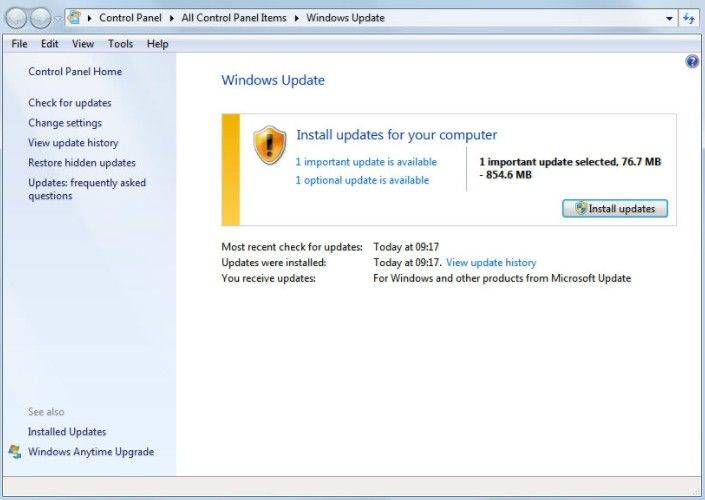The width and height of the screenshot is (705, 500).
Task: Click the 'Windows Update' page heading
Action: [273, 80]
